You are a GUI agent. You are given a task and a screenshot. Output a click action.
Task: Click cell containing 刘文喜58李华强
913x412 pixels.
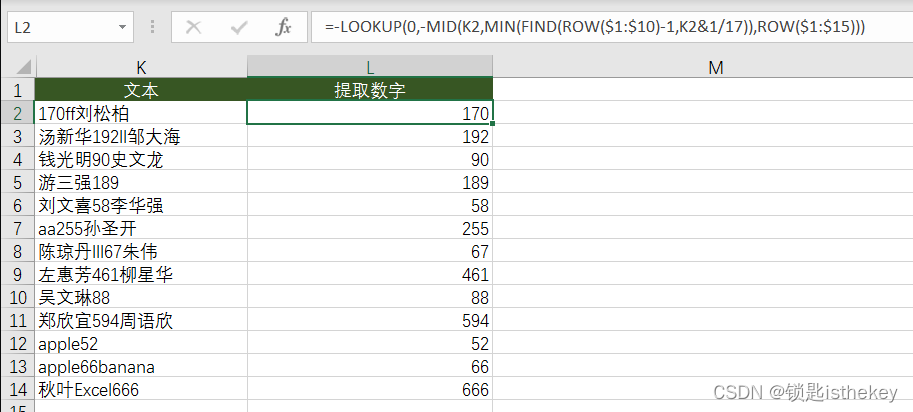tap(141, 205)
